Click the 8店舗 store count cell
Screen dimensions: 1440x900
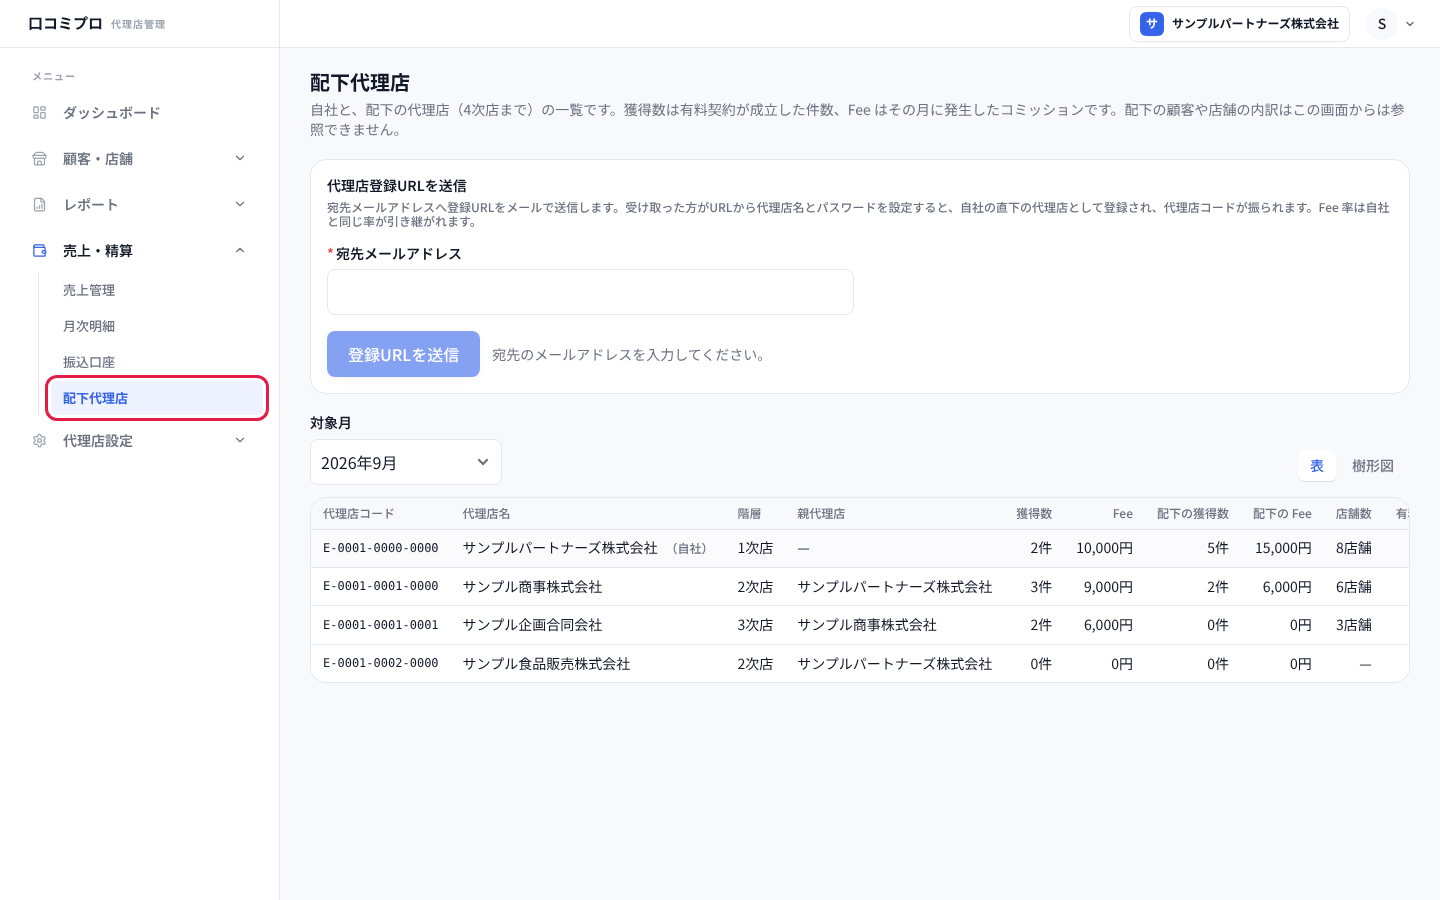(1354, 548)
